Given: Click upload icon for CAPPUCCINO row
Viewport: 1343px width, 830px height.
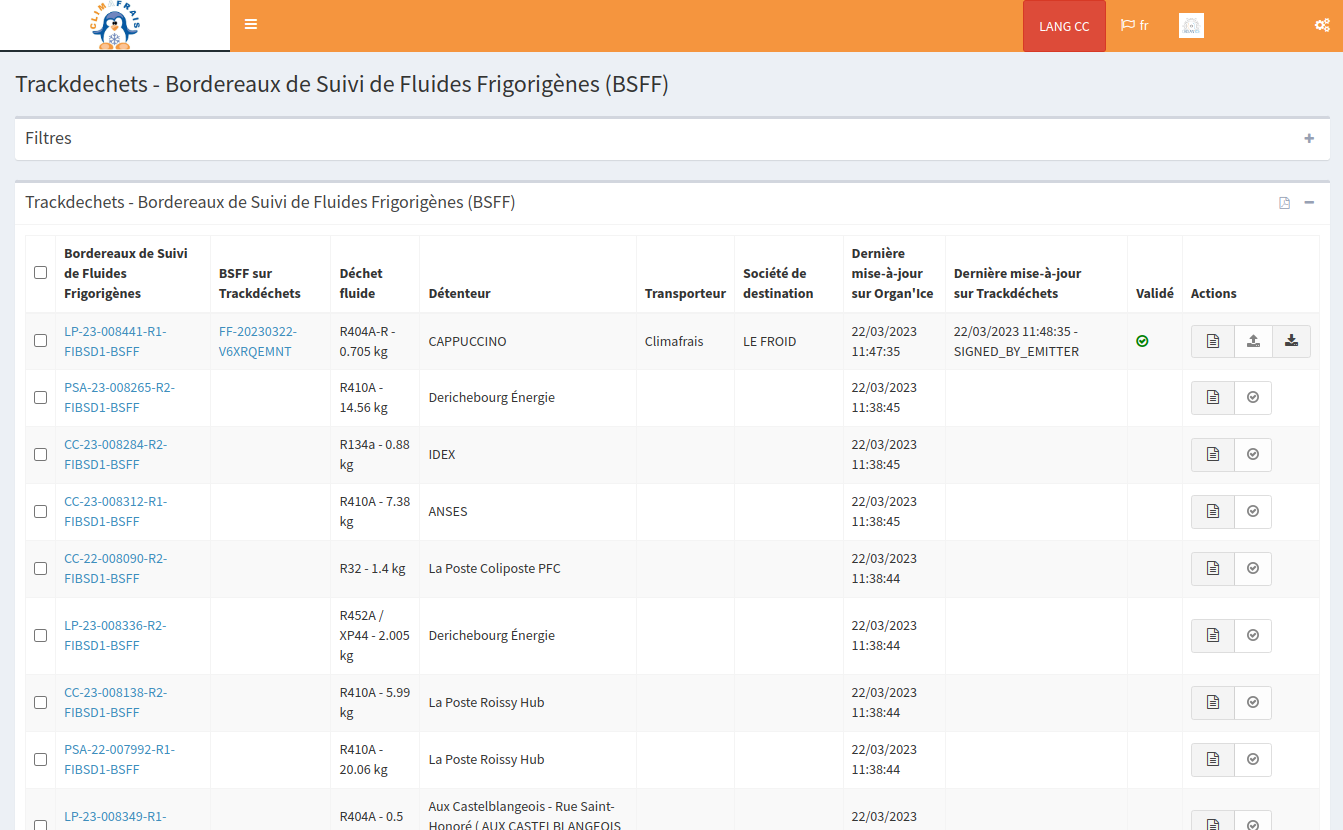Looking at the screenshot, I should [x=1253, y=341].
